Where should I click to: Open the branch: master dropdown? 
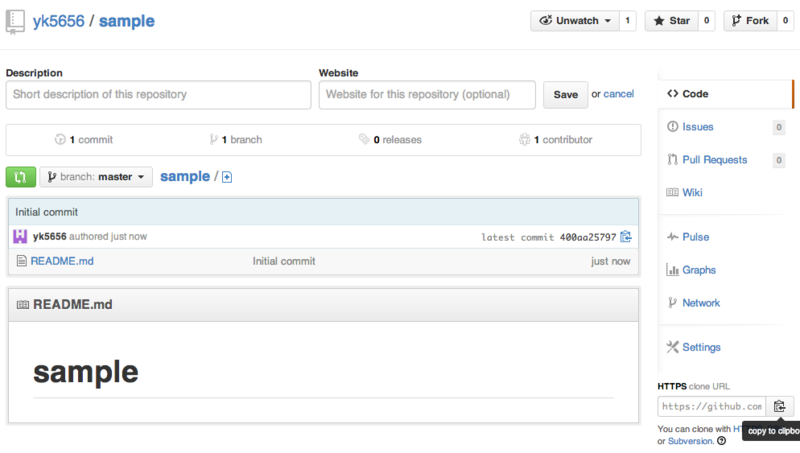[96, 177]
